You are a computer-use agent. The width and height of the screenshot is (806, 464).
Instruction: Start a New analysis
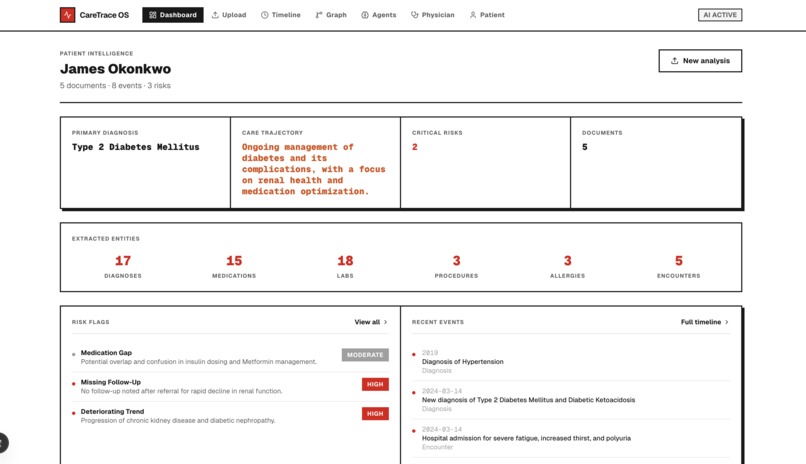[700, 61]
